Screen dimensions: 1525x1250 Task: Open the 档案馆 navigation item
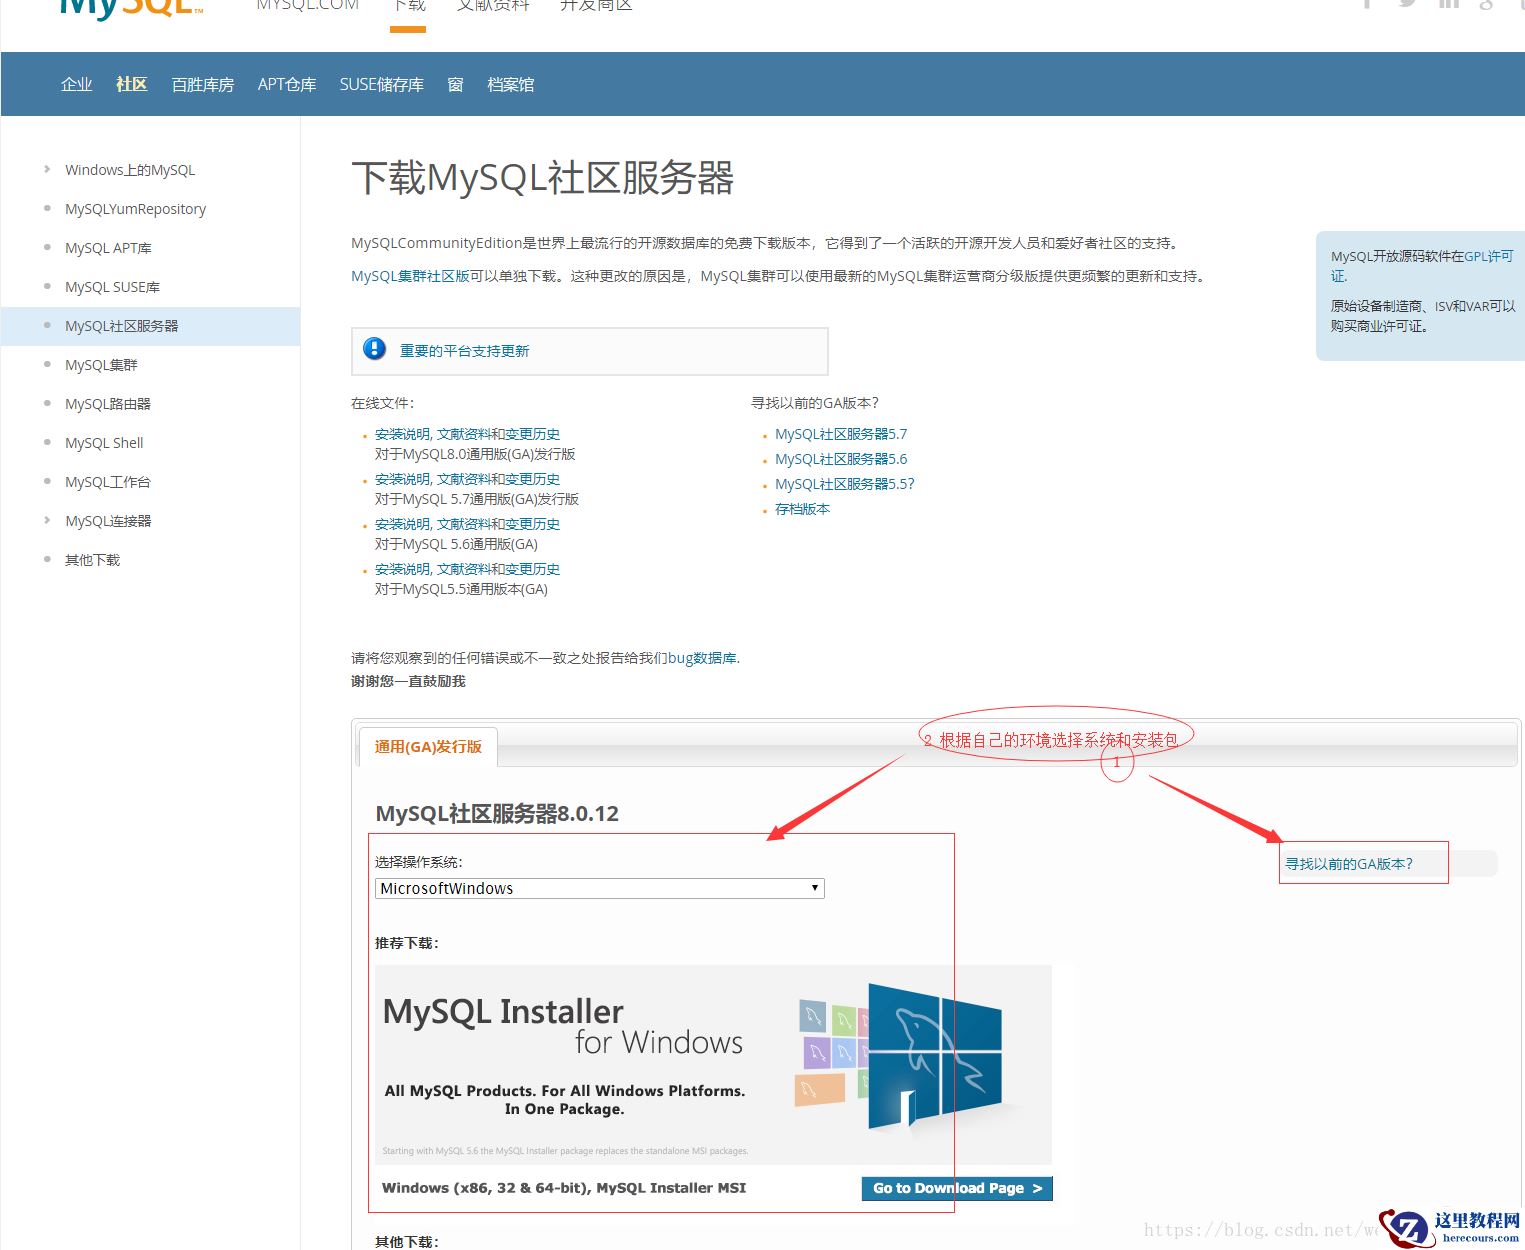(511, 84)
